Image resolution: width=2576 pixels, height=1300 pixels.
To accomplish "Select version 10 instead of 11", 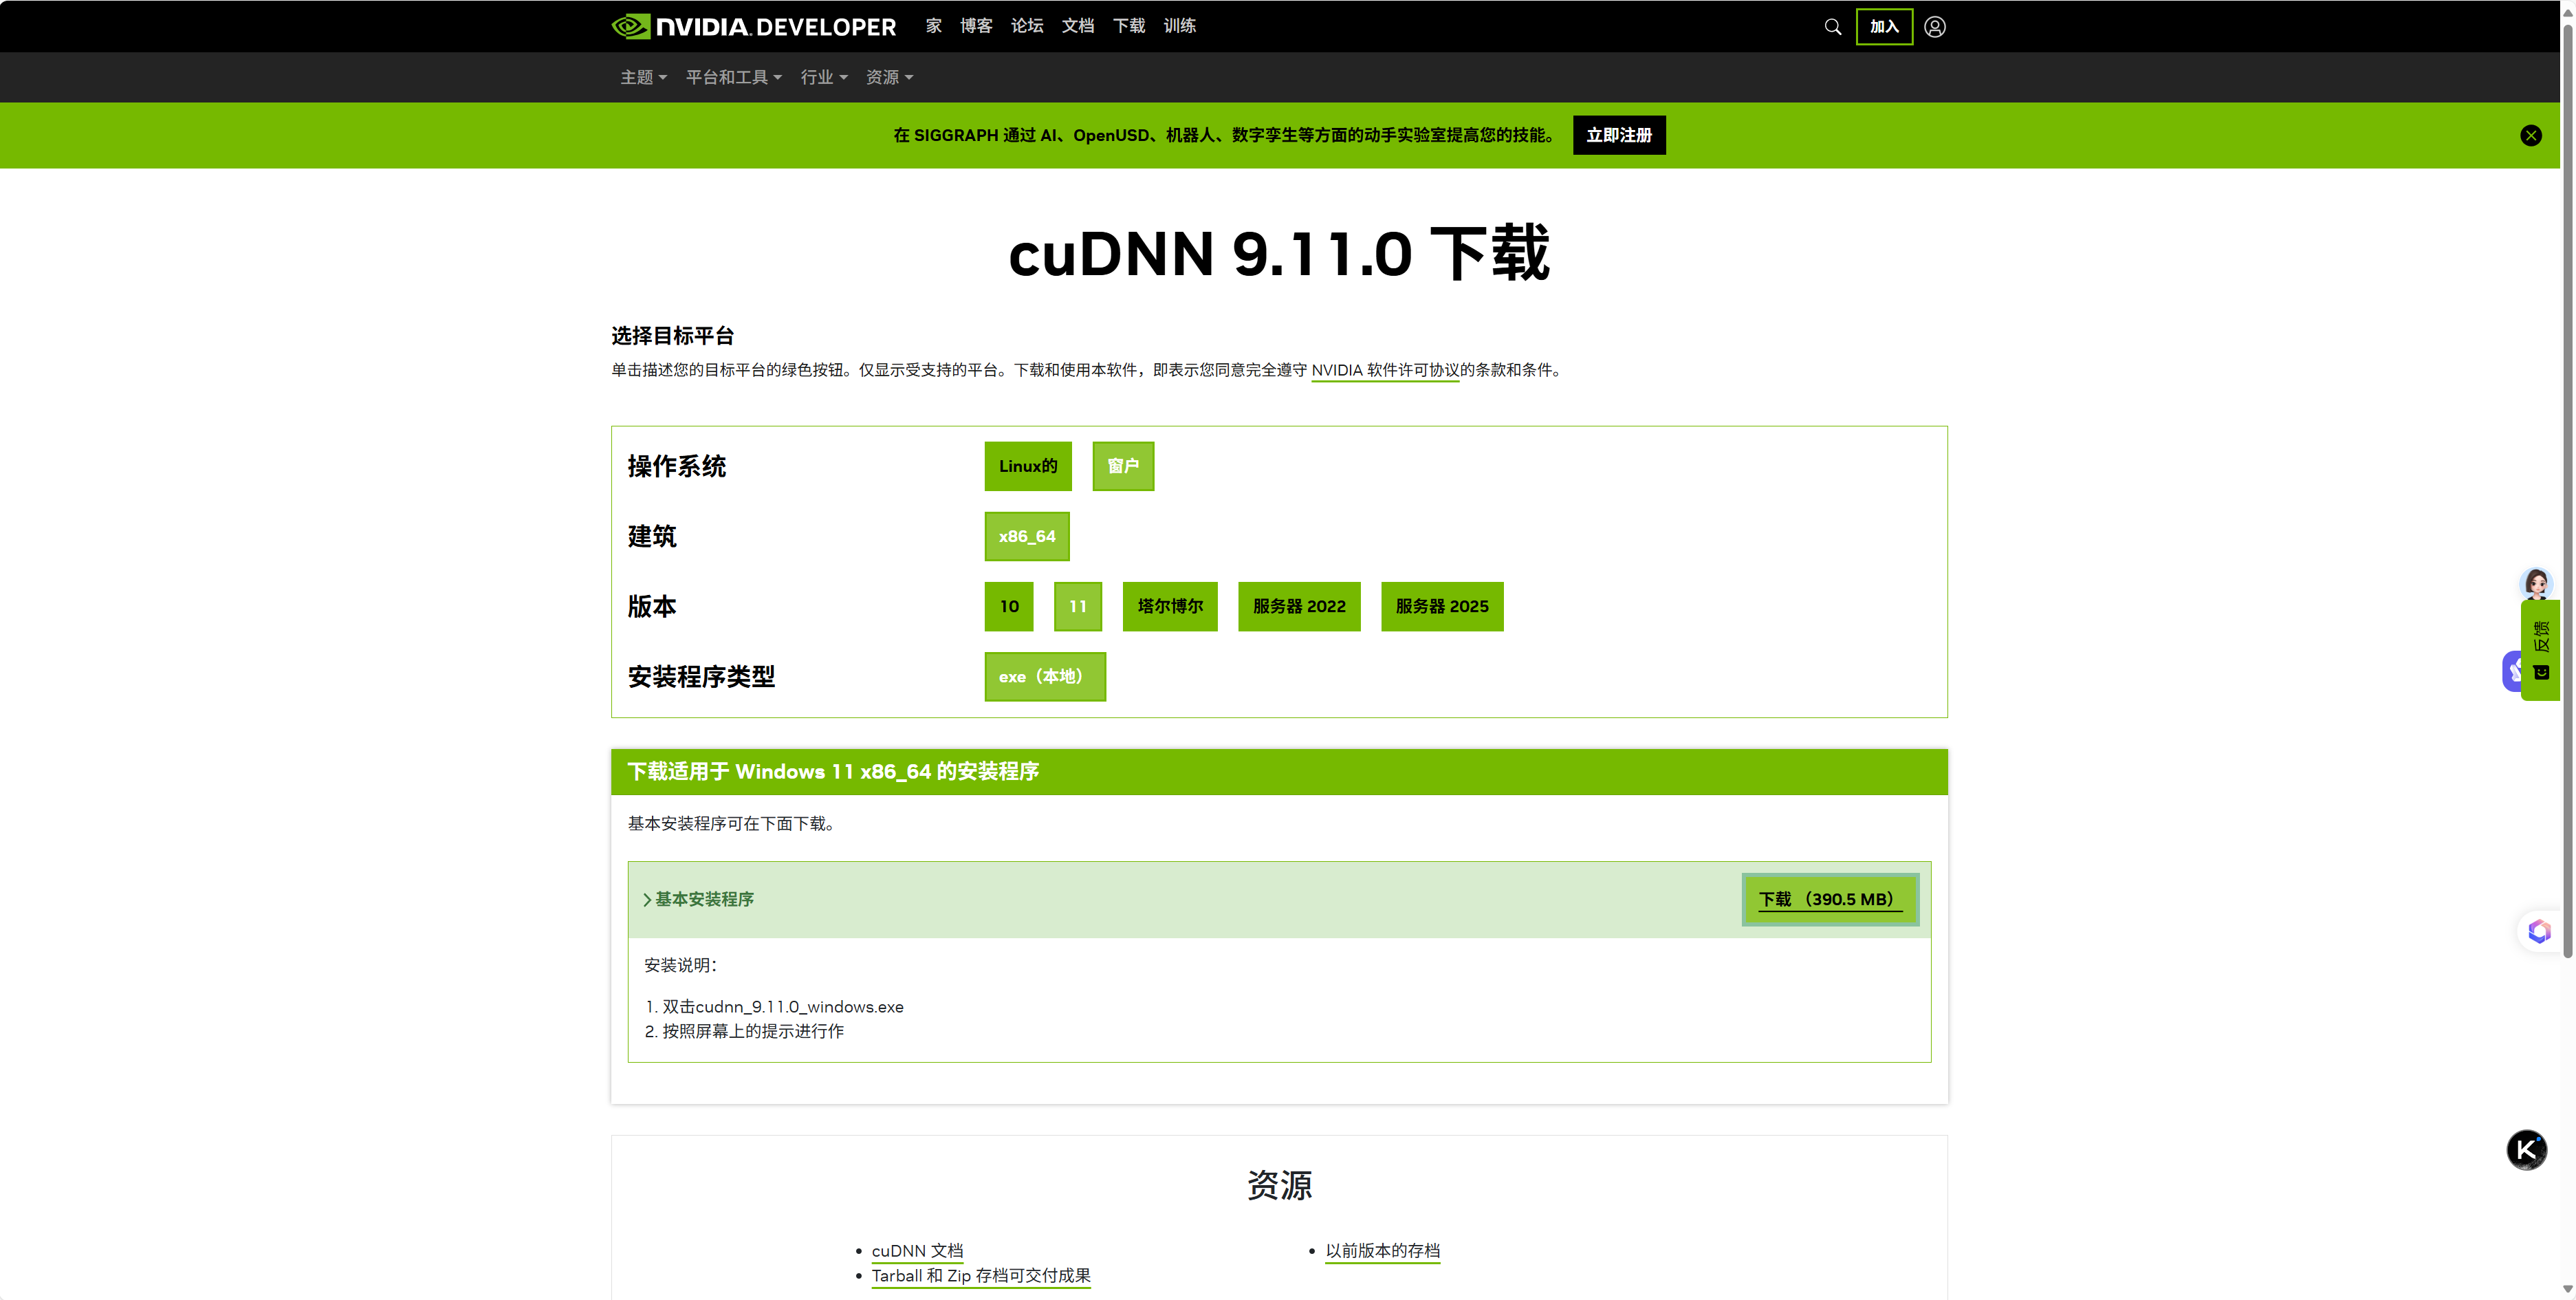I will [x=1008, y=606].
